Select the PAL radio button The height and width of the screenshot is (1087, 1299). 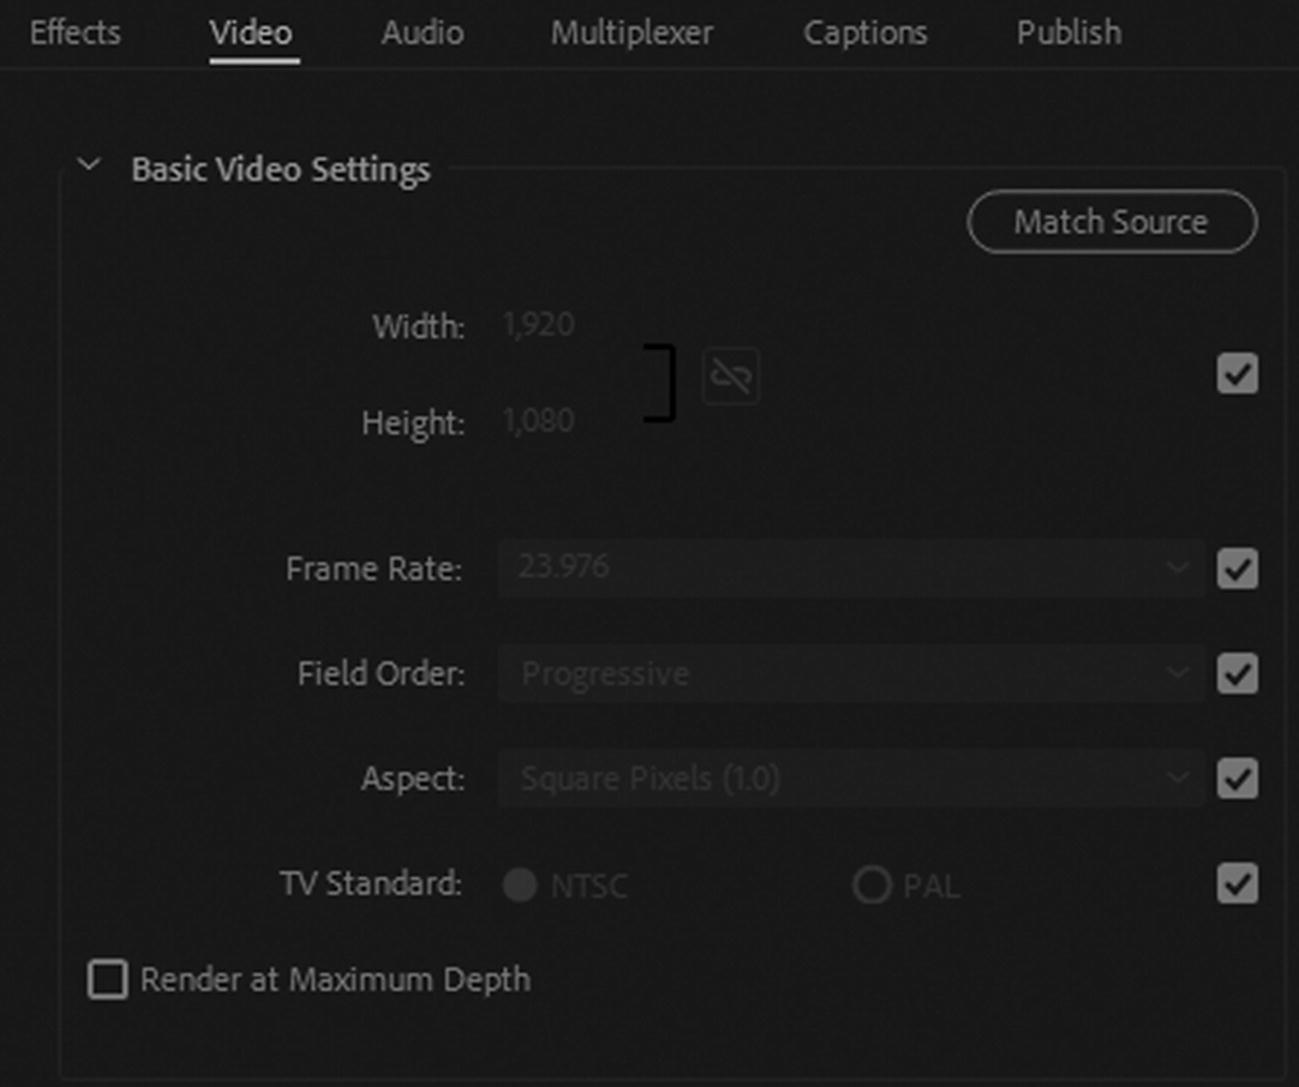pos(871,885)
